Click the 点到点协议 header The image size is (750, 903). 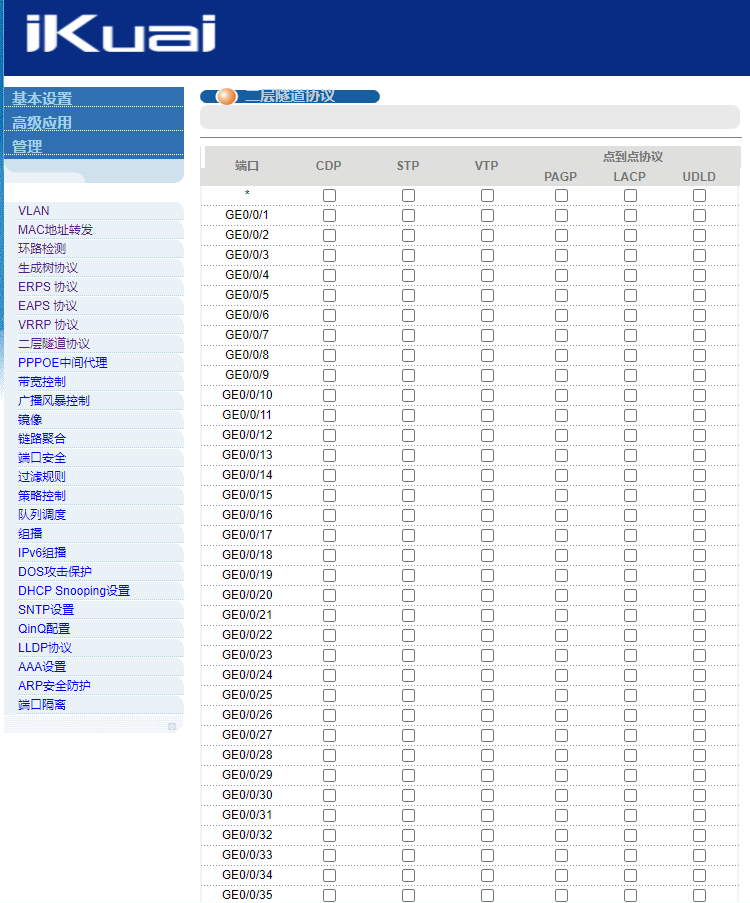coord(633,157)
